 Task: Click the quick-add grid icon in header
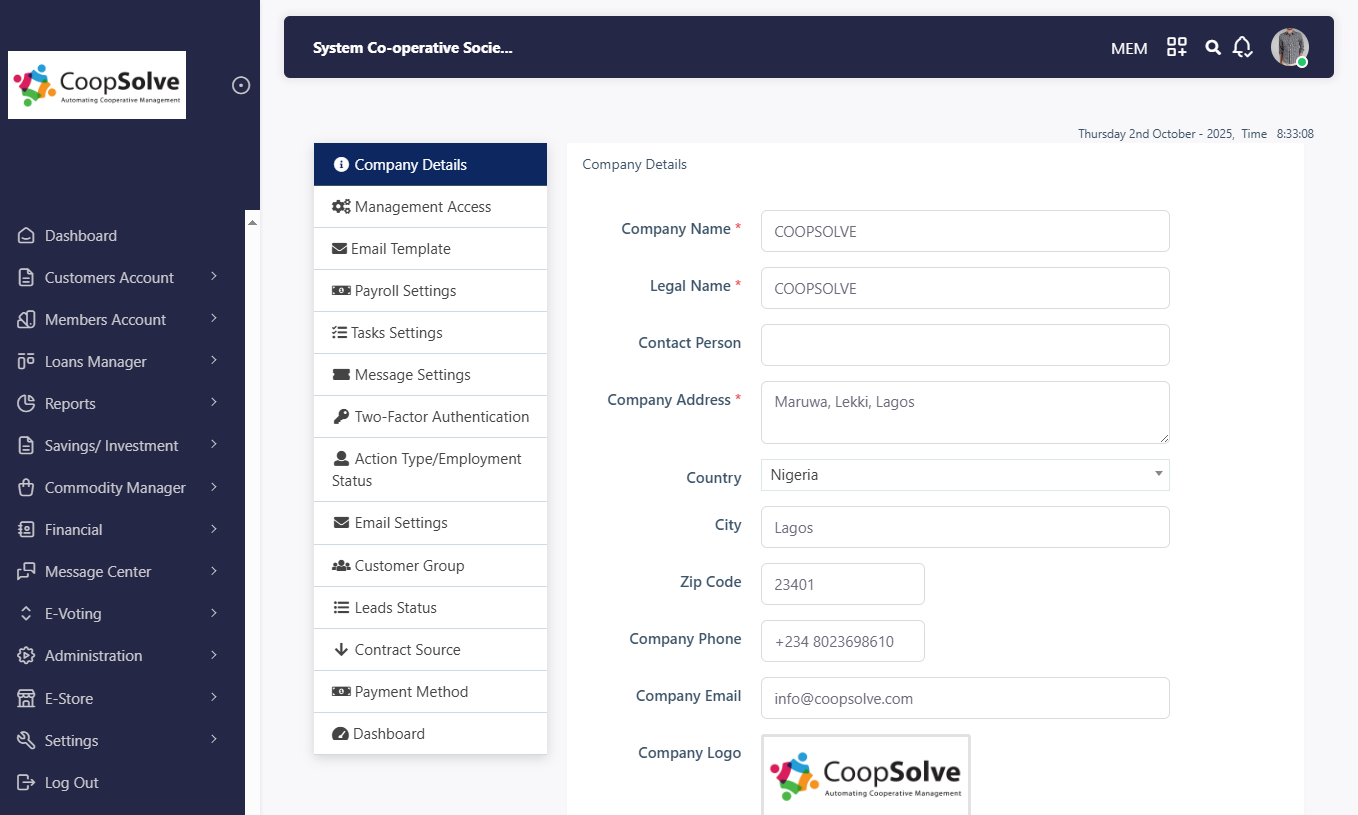(x=1177, y=47)
